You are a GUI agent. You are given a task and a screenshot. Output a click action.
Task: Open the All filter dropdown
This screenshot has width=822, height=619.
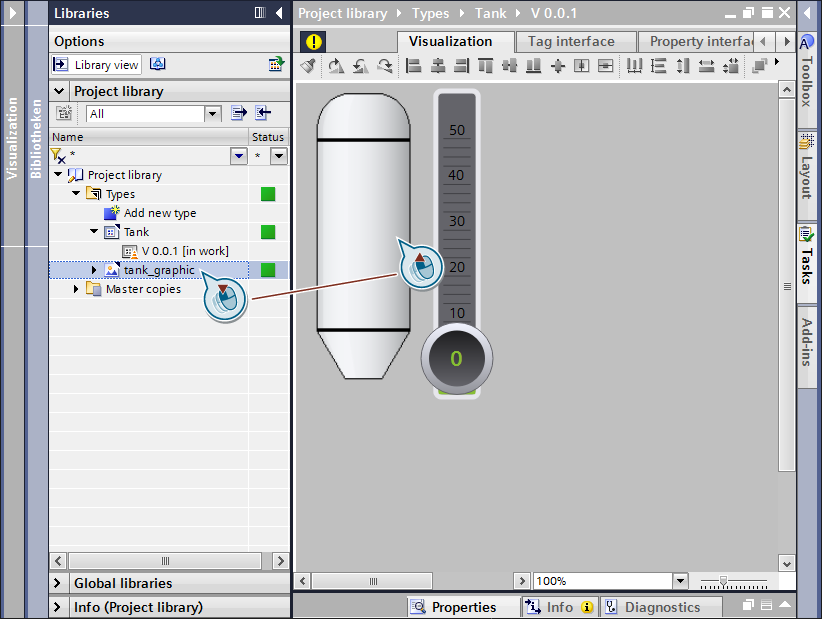(x=212, y=114)
